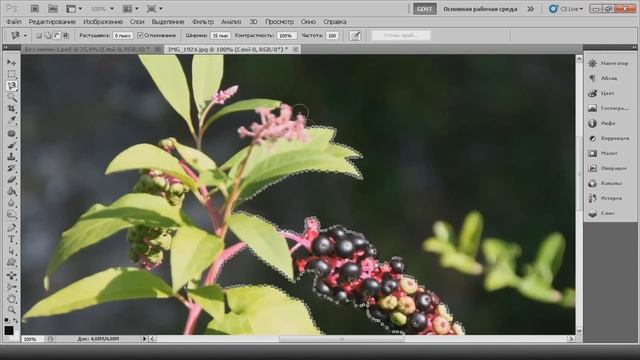This screenshot has width=640, height=360.
Task: Select the Magnetic Lasso tool in toolbox
Action: point(11,86)
